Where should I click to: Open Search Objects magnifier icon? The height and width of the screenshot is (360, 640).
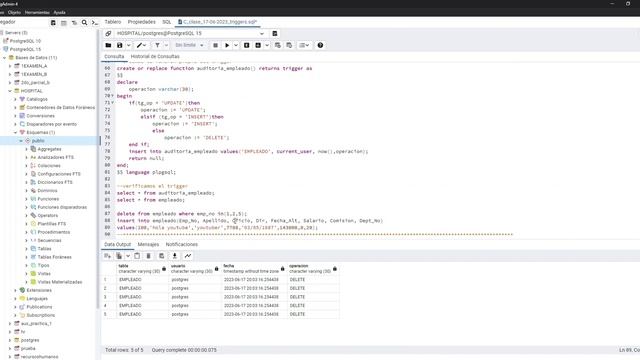tap(84, 23)
